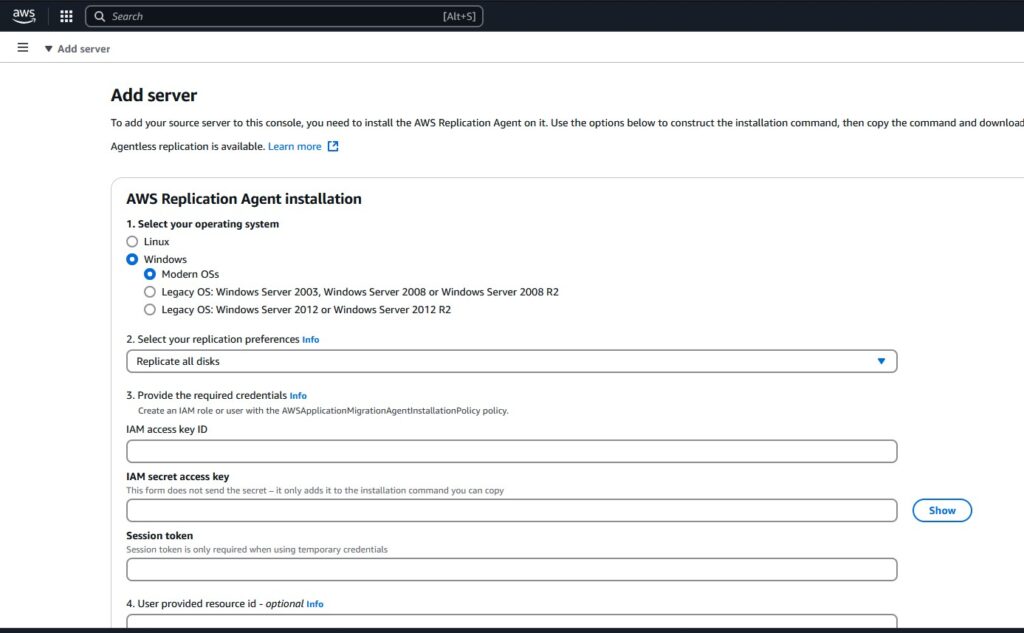Open the hamburger side navigation menu
Image resolution: width=1024 pixels, height=633 pixels.
tap(23, 48)
